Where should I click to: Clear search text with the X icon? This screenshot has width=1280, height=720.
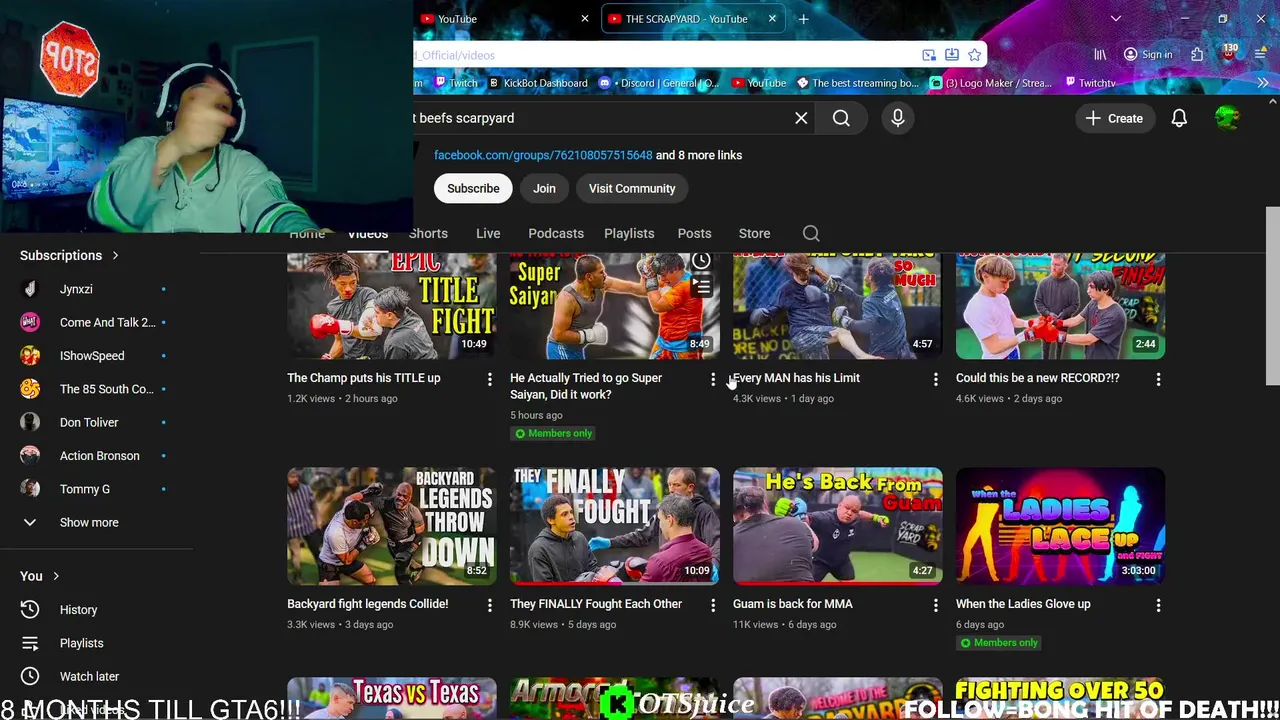point(801,118)
